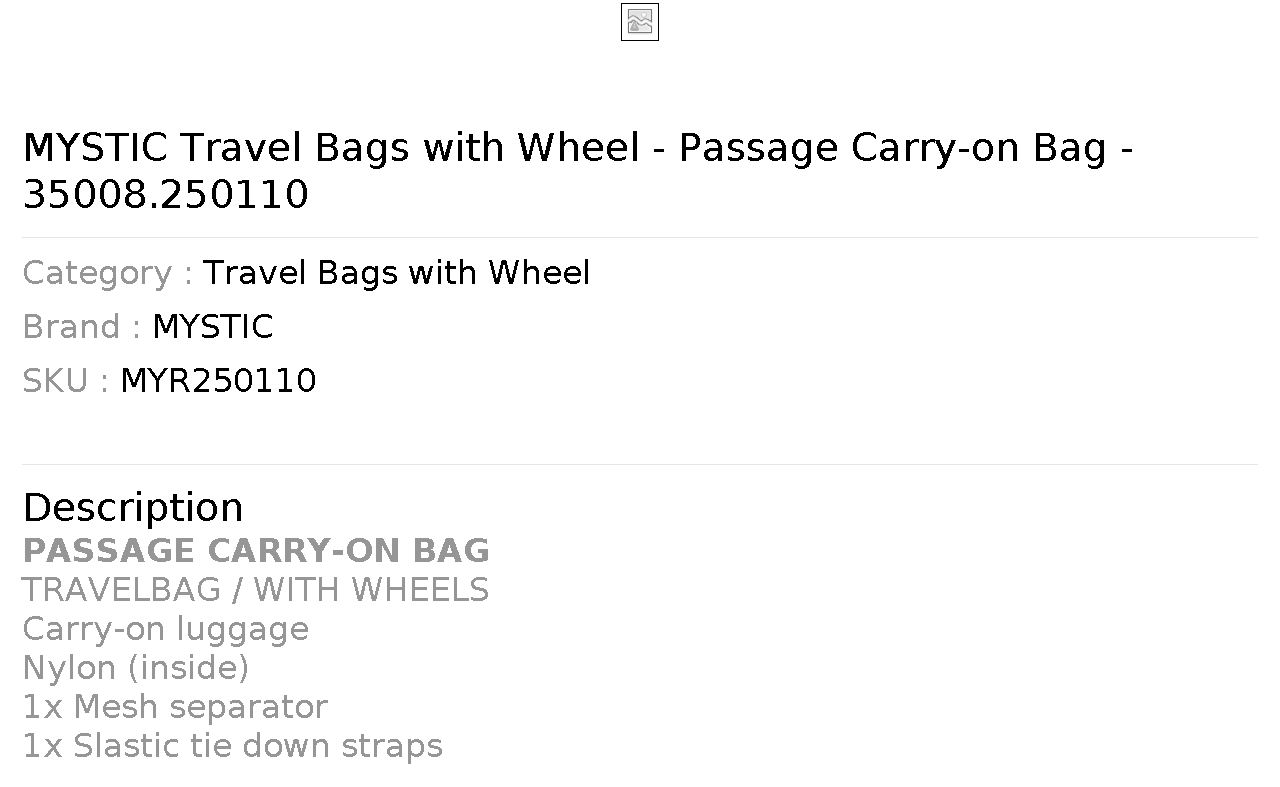
Task: Click the broken product image placeholder
Action: click(x=640, y=22)
